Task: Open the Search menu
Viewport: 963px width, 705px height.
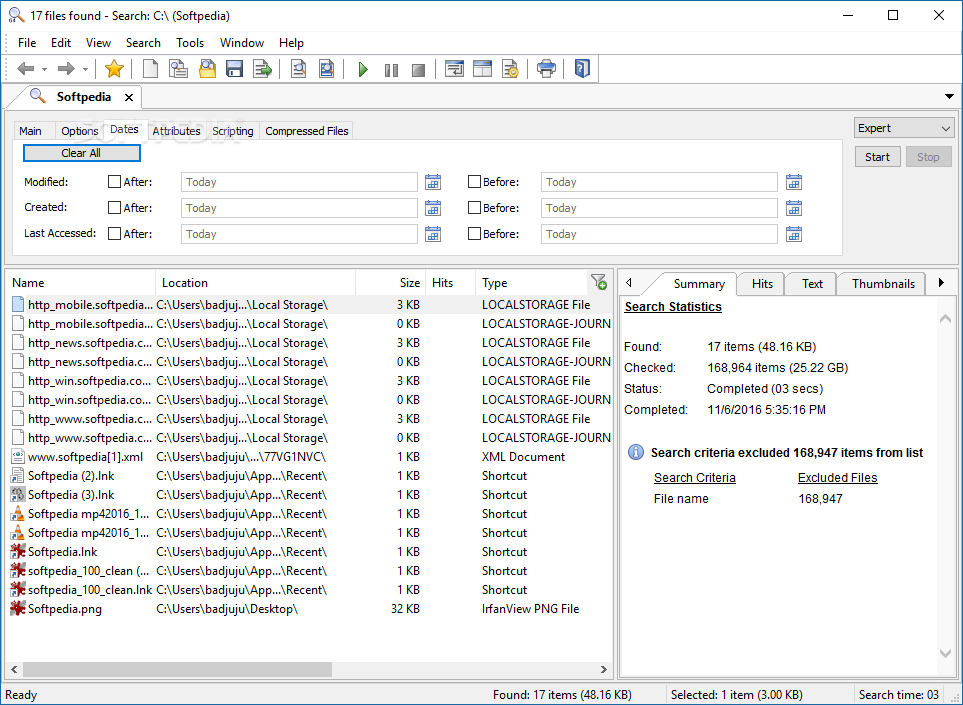Action: 143,43
